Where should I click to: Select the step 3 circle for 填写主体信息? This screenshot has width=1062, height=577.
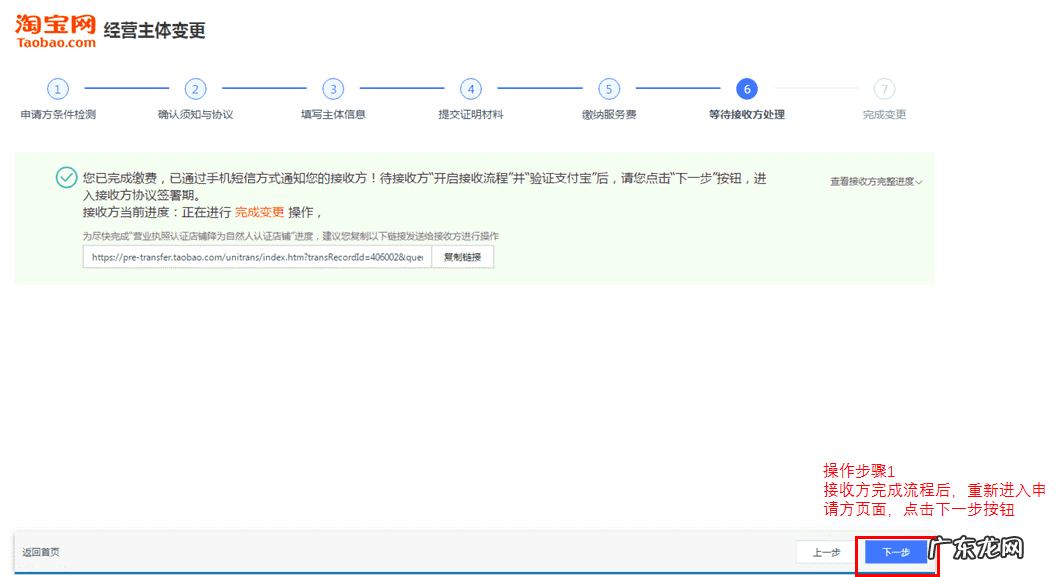point(333,89)
